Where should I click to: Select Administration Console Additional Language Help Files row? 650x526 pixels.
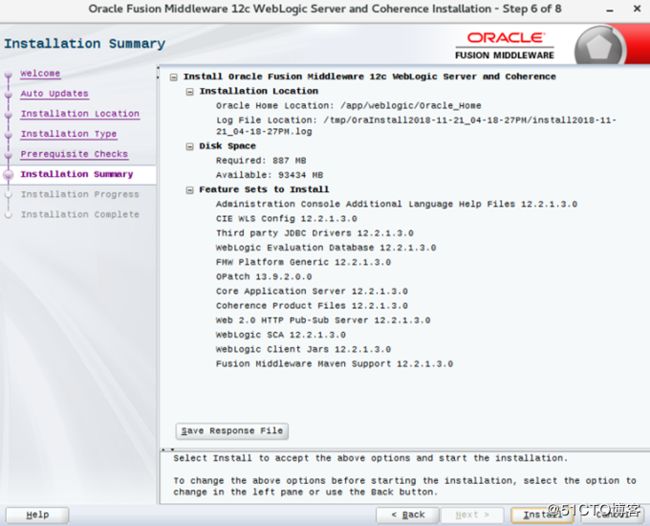click(396, 204)
